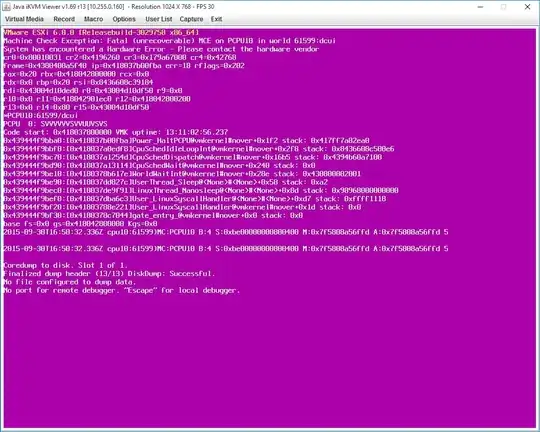Click the Exit menu item
The image size is (540, 432).
coord(216,19)
